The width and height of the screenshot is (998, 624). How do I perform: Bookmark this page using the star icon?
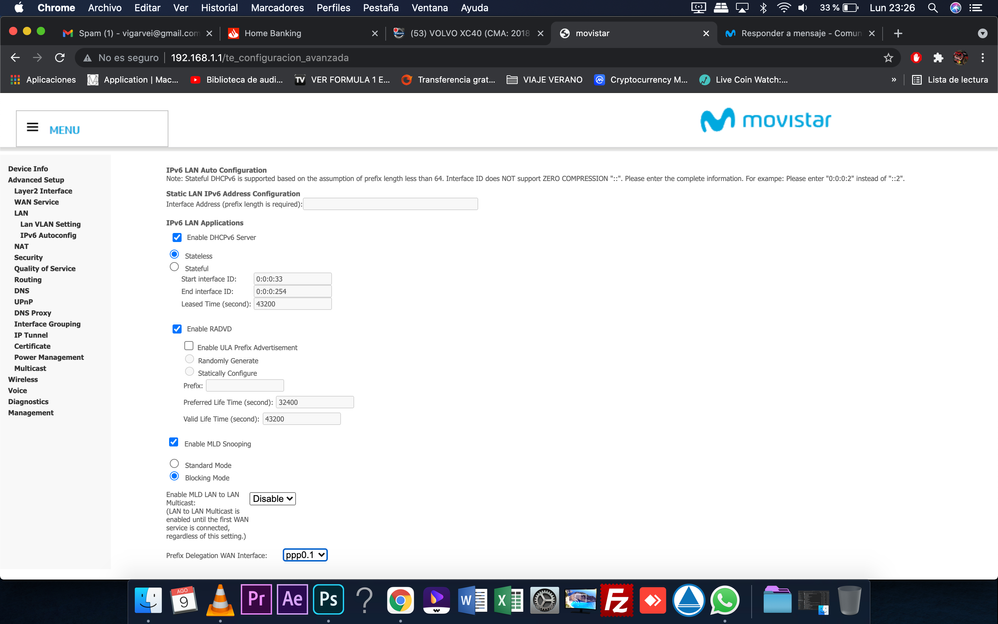[x=888, y=58]
